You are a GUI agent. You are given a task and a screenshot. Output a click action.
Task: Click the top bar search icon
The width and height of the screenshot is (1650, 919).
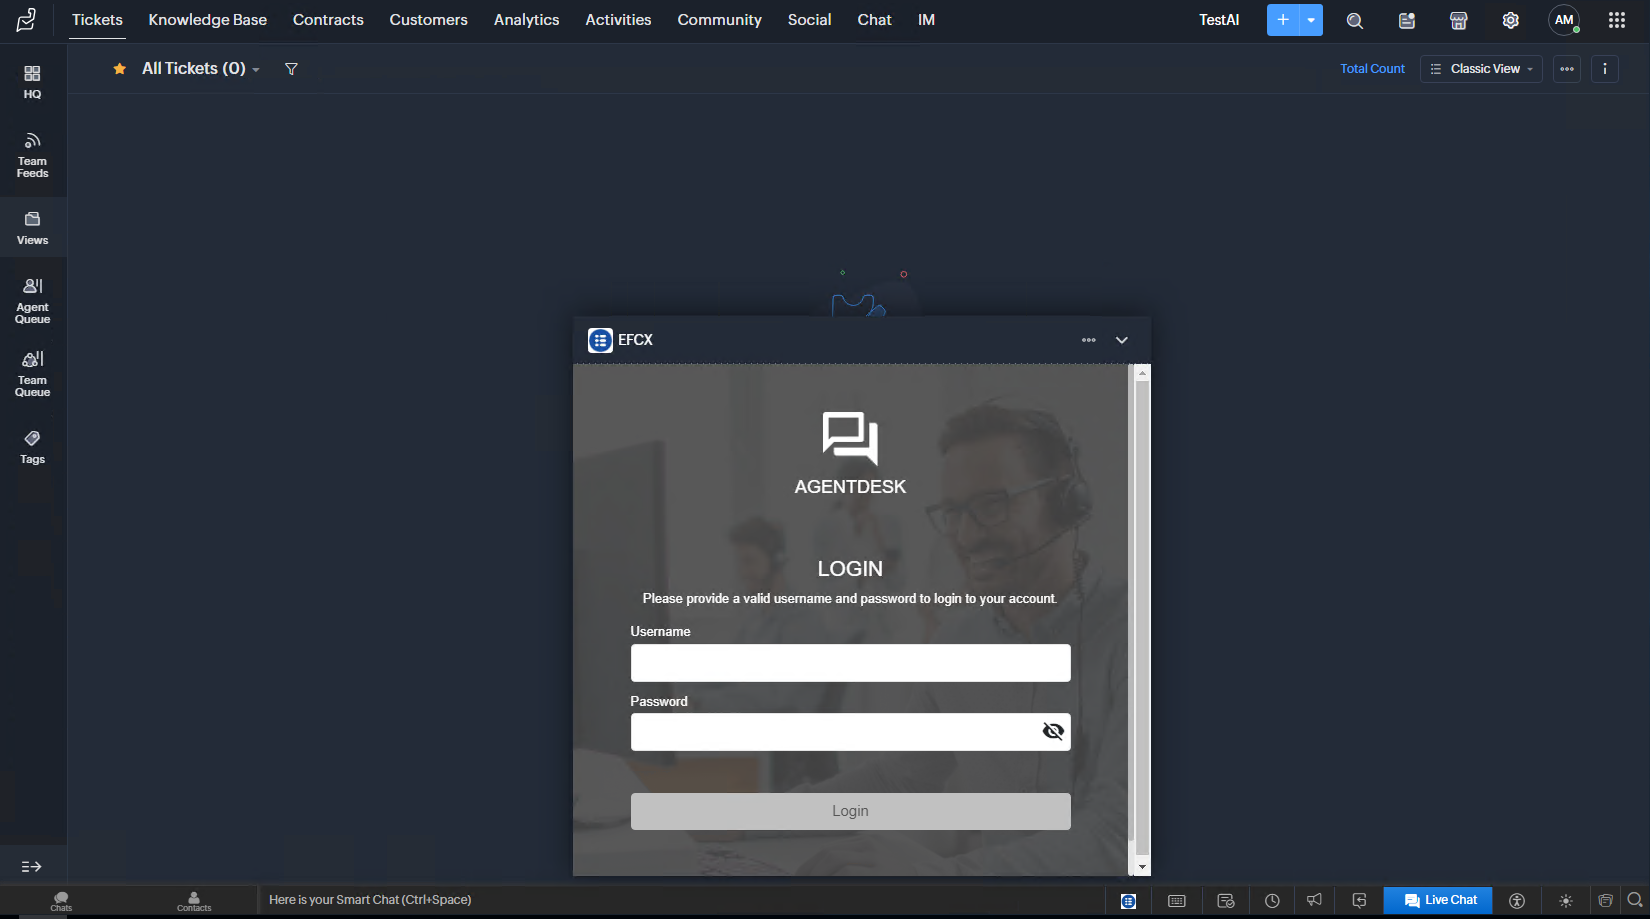1354,20
